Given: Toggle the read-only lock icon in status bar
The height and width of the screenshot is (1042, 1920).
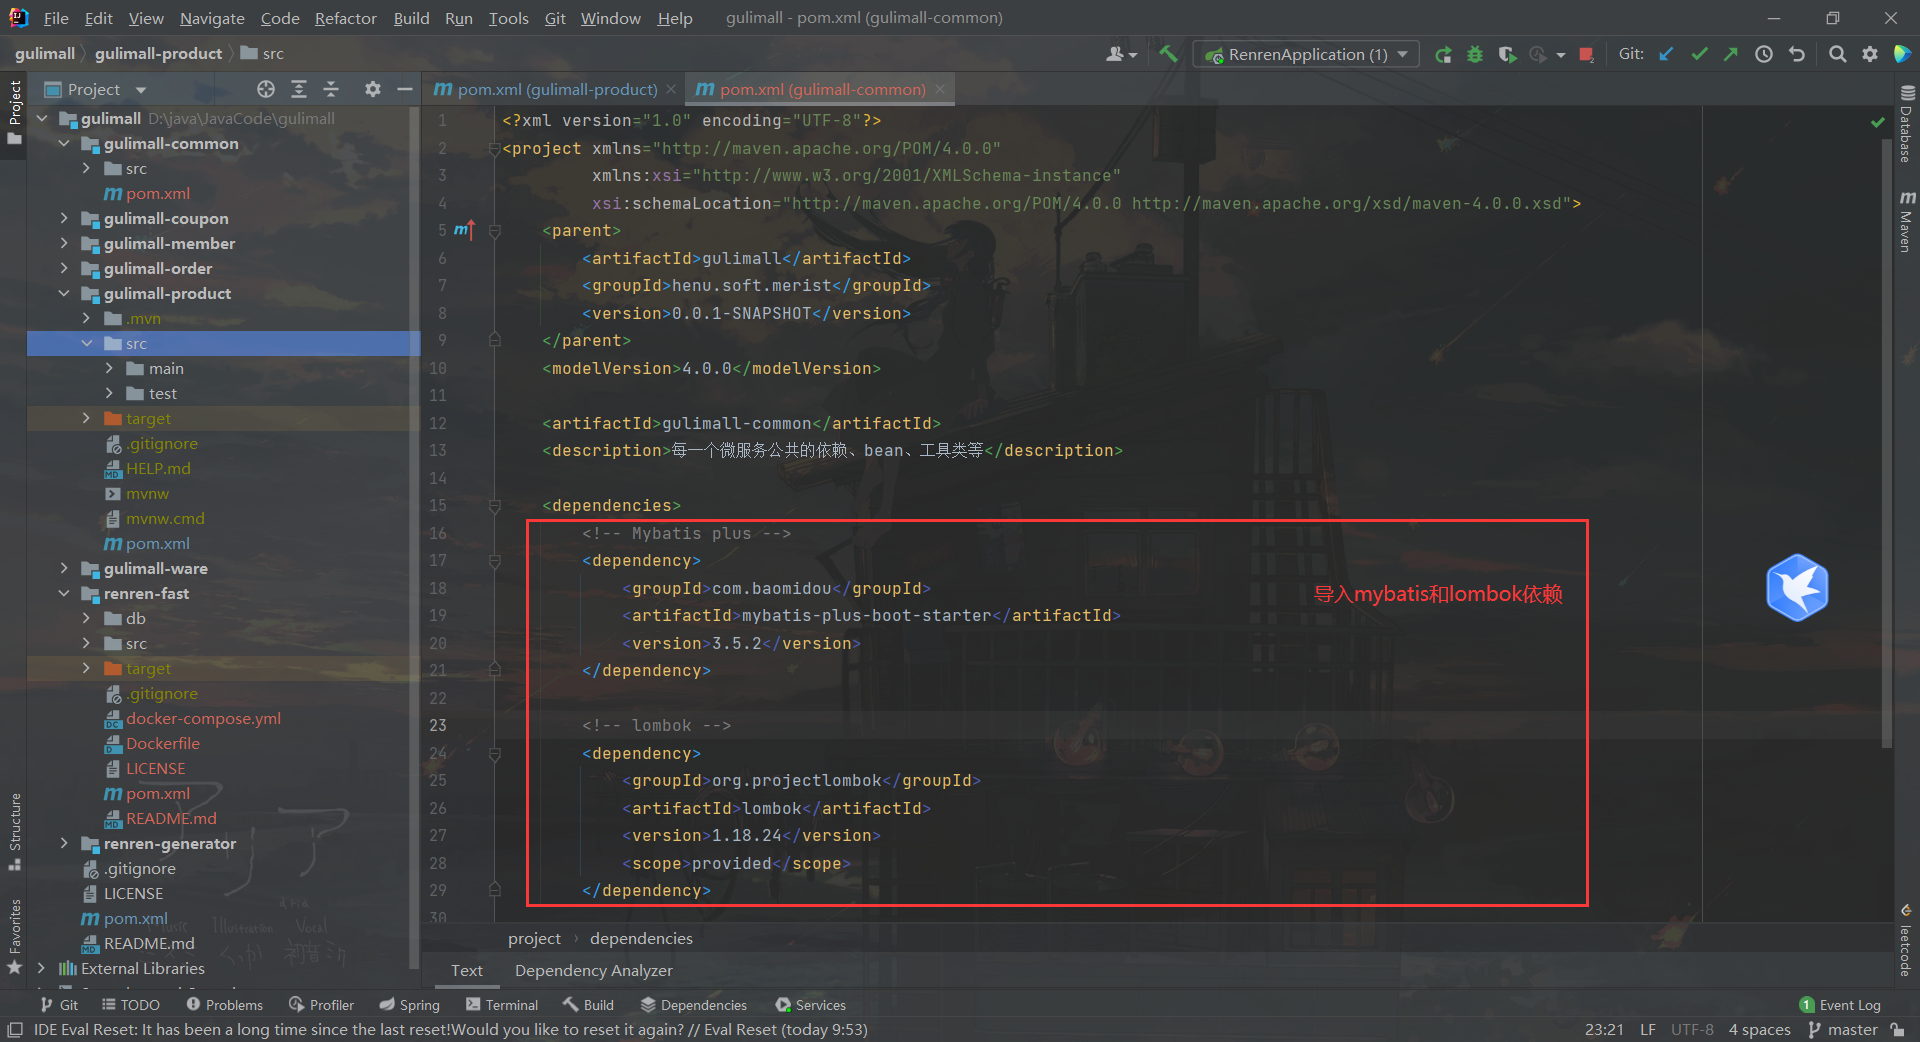Looking at the screenshot, I should (x=1897, y=1029).
